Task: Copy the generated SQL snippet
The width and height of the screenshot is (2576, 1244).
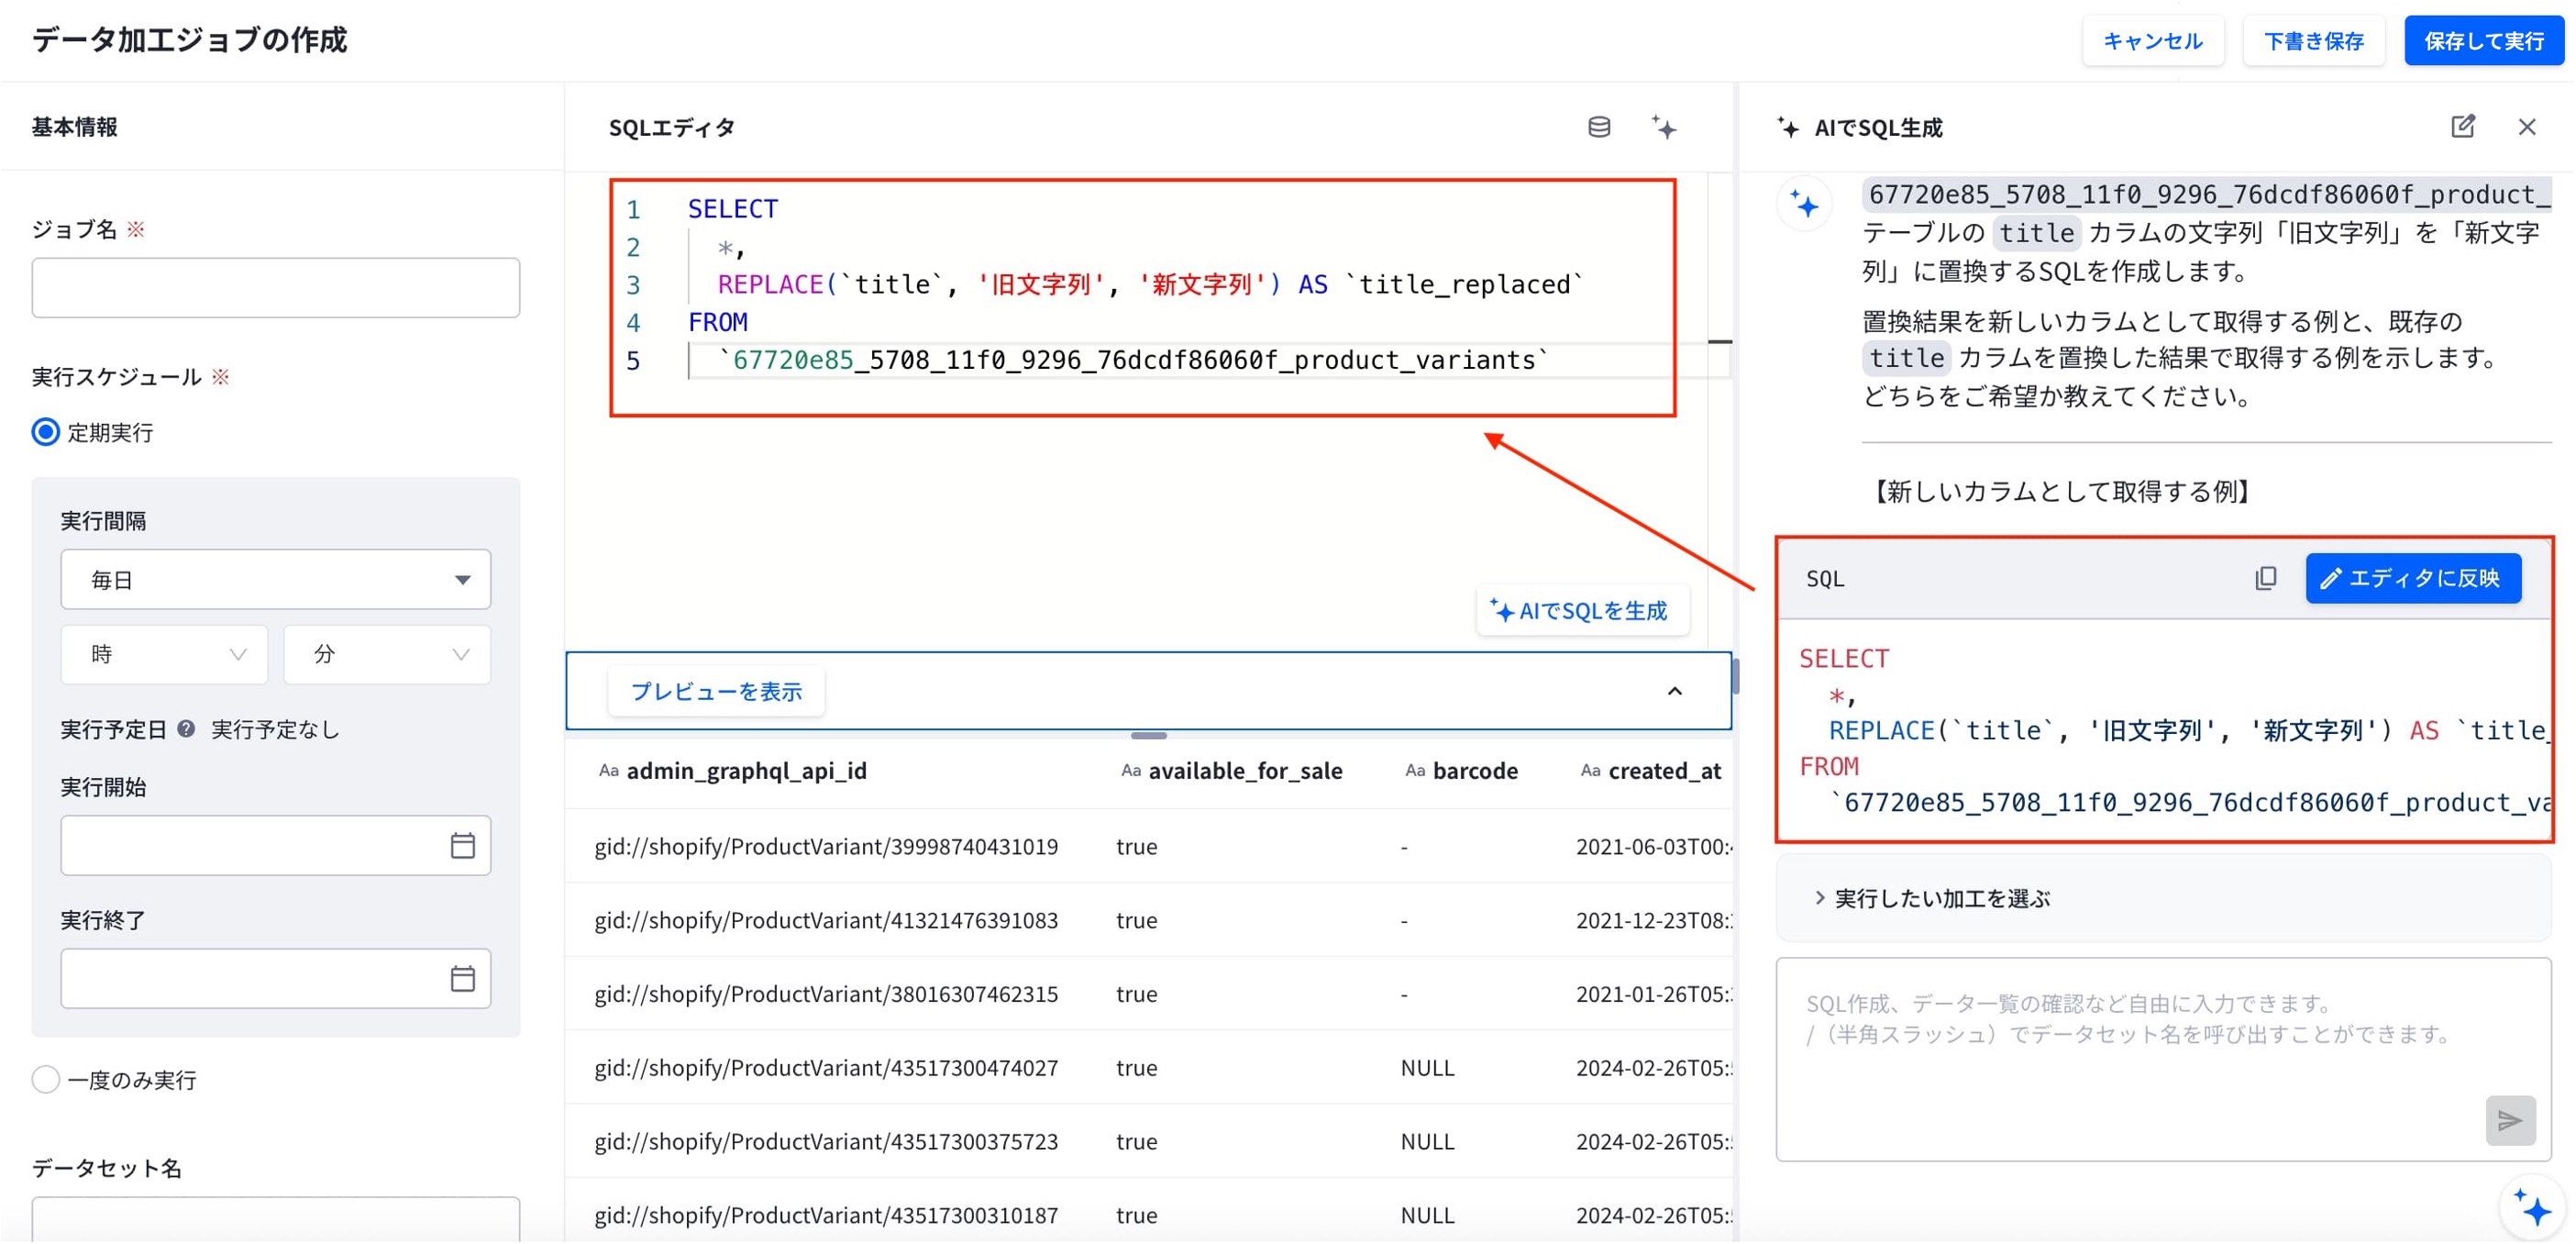Action: (2266, 578)
